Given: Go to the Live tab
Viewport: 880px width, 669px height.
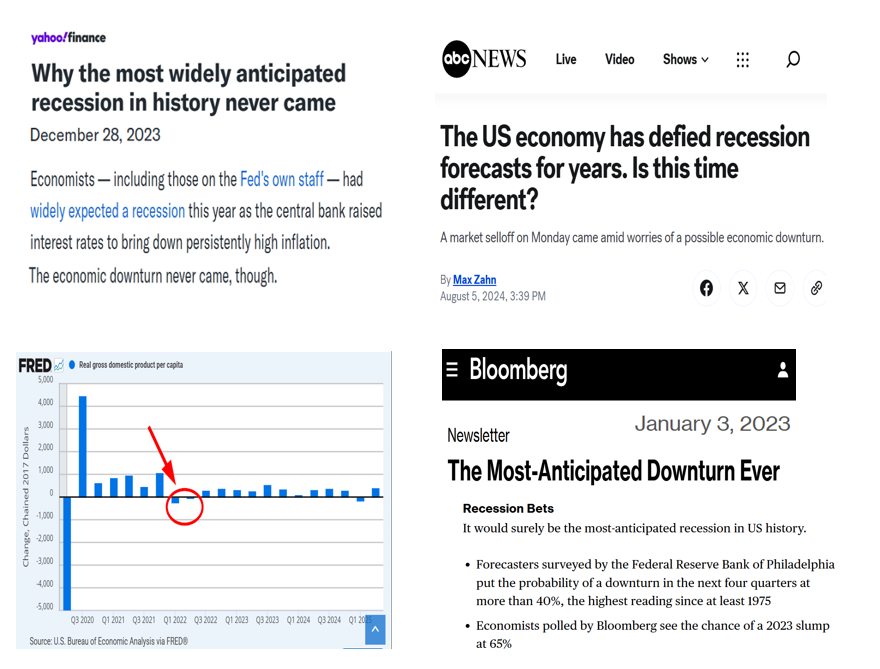Looking at the screenshot, I should point(566,60).
